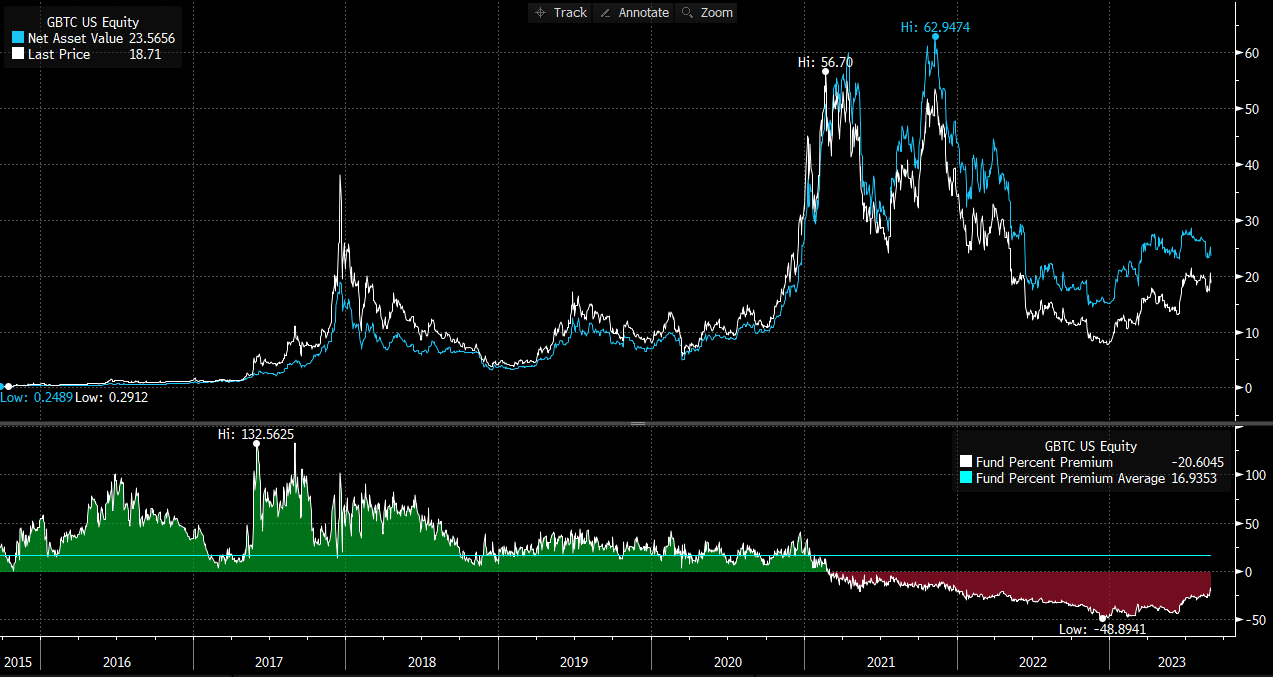
Task: Click the 2016 label on the time axis
Action: [x=117, y=662]
